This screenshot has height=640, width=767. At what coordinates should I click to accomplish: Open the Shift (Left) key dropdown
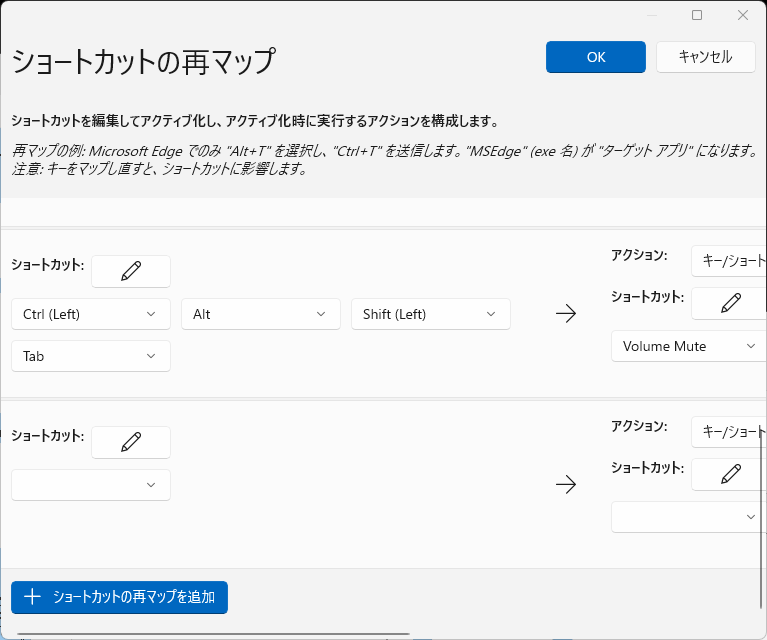(x=430, y=314)
